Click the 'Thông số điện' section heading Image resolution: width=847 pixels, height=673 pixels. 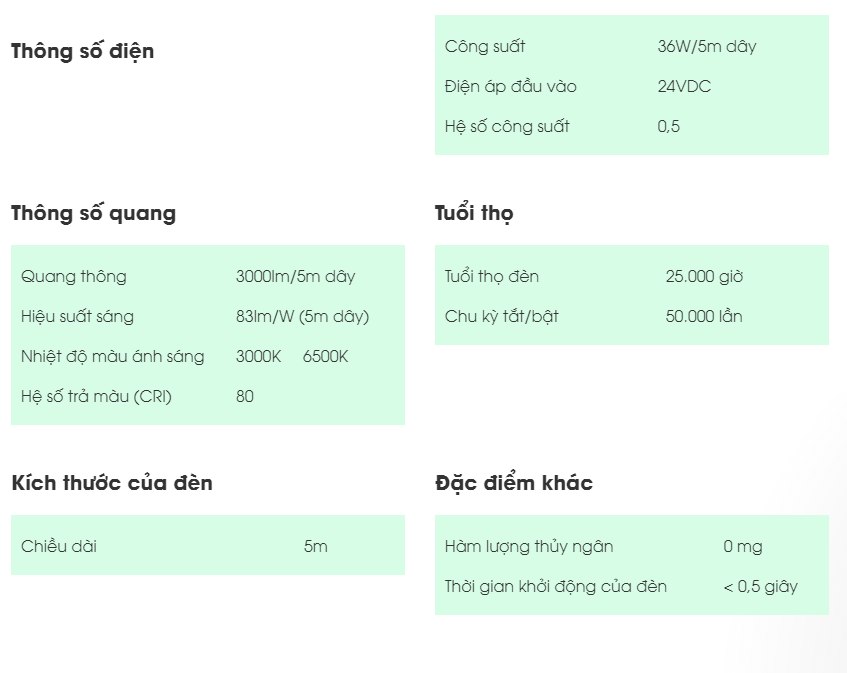(82, 51)
